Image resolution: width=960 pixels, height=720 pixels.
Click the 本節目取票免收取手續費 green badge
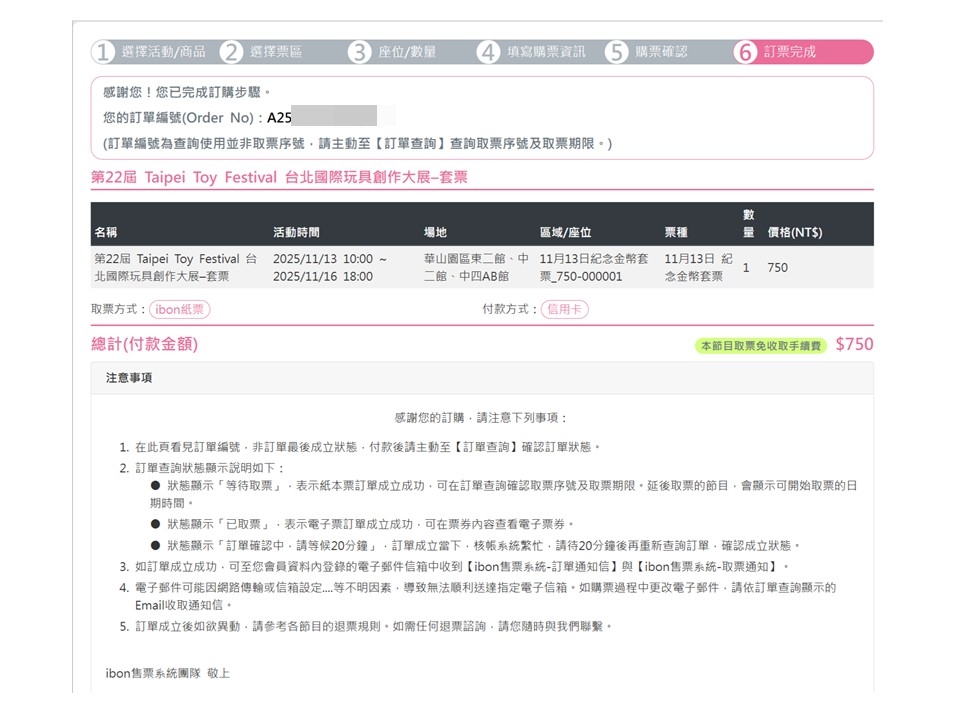coord(760,346)
